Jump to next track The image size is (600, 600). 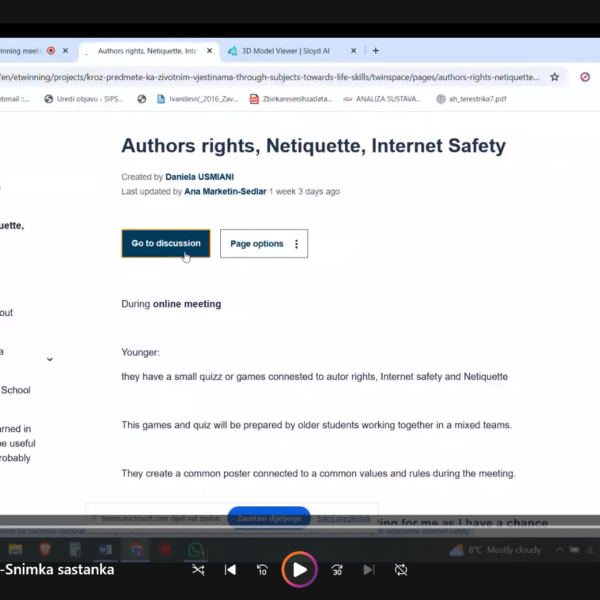pos(369,570)
